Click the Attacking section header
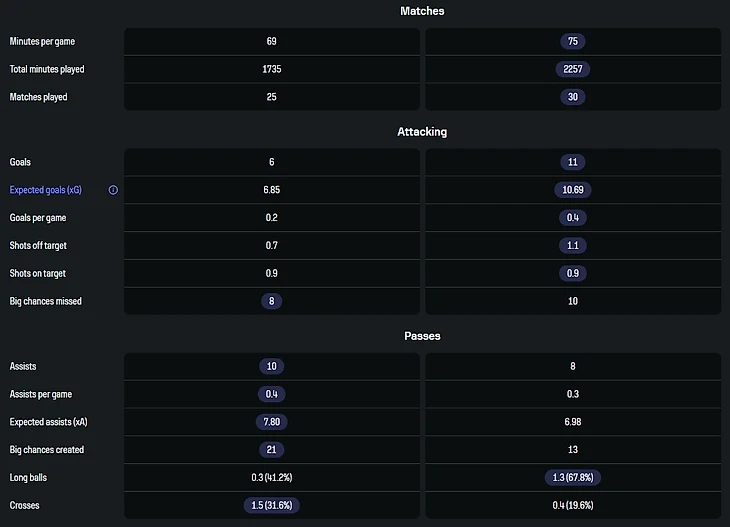The height and width of the screenshot is (527, 730). pos(422,132)
